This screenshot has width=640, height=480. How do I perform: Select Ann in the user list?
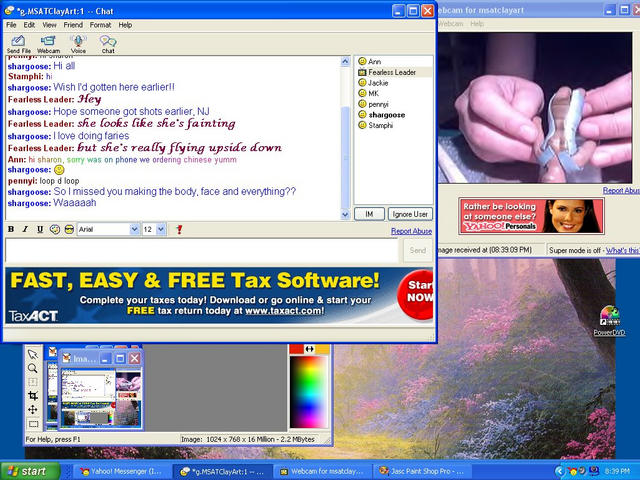click(x=374, y=62)
